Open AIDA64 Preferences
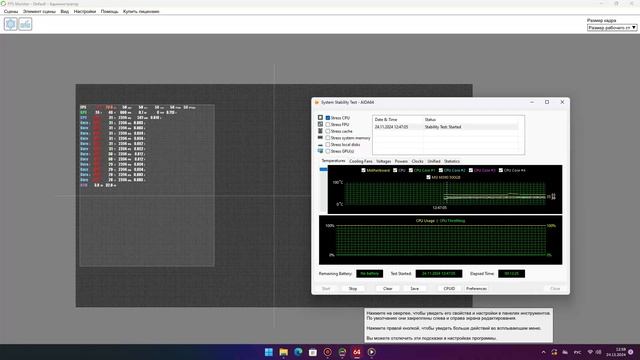Viewport: 640px width, 360px height. click(476, 289)
